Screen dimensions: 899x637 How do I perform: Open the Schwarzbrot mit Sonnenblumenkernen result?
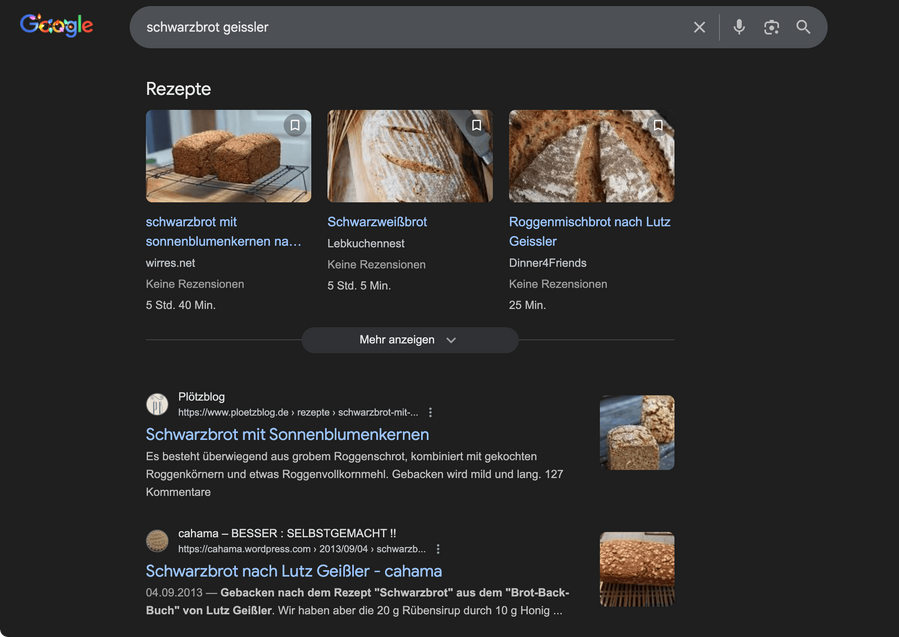[287, 434]
